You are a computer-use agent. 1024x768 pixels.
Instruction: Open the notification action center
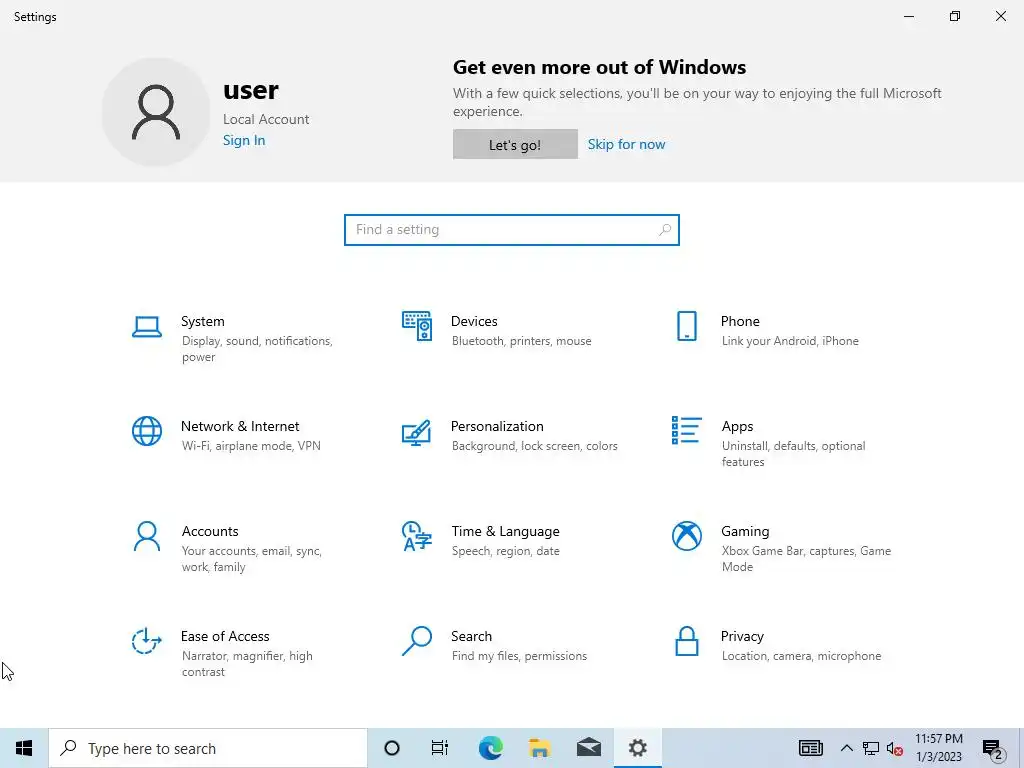(993, 749)
